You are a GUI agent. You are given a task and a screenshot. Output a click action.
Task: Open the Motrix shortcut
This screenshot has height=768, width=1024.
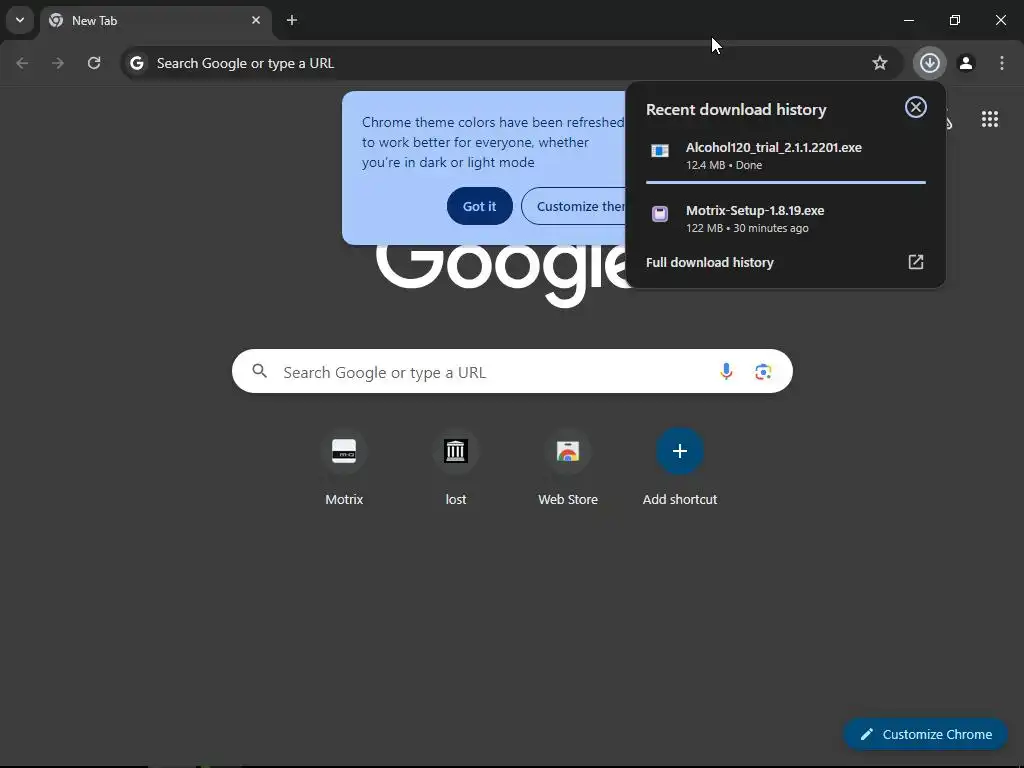tap(344, 466)
